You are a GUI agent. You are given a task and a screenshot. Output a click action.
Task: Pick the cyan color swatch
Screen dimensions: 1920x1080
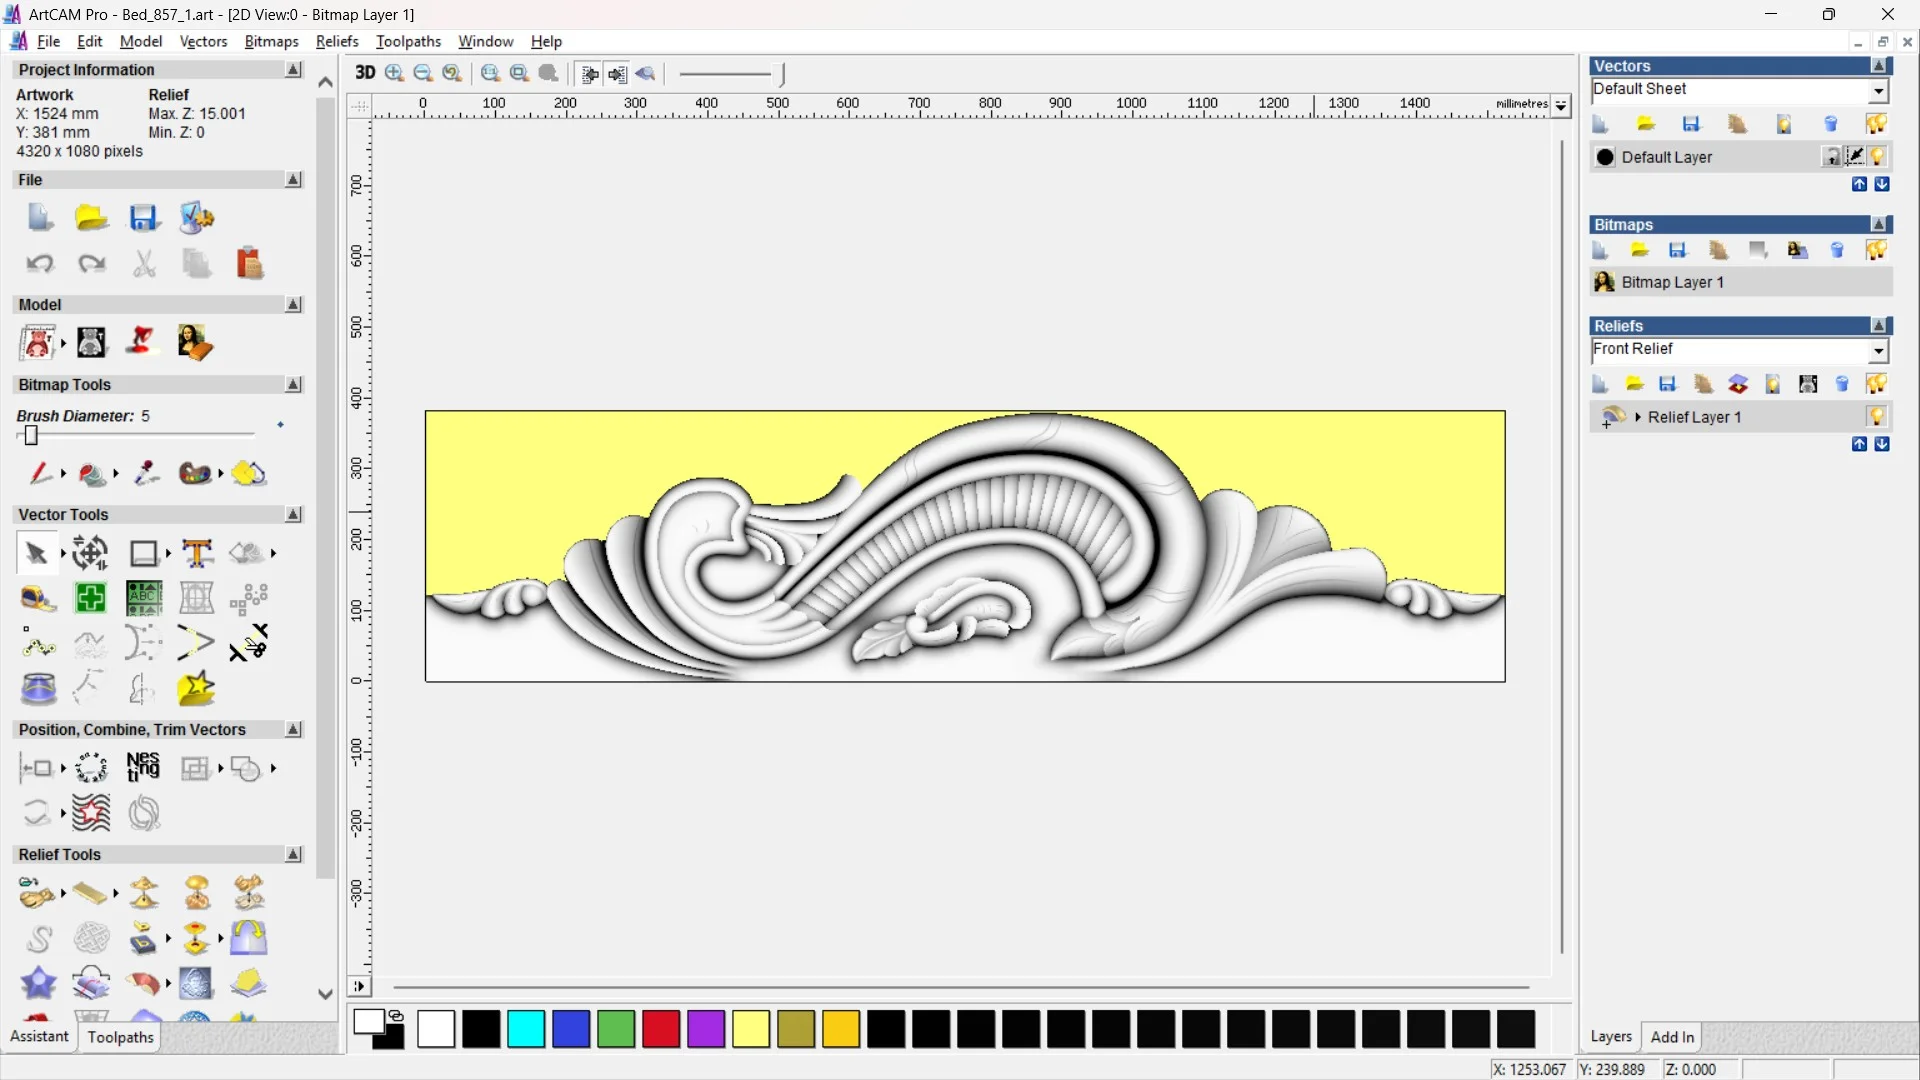526,1029
